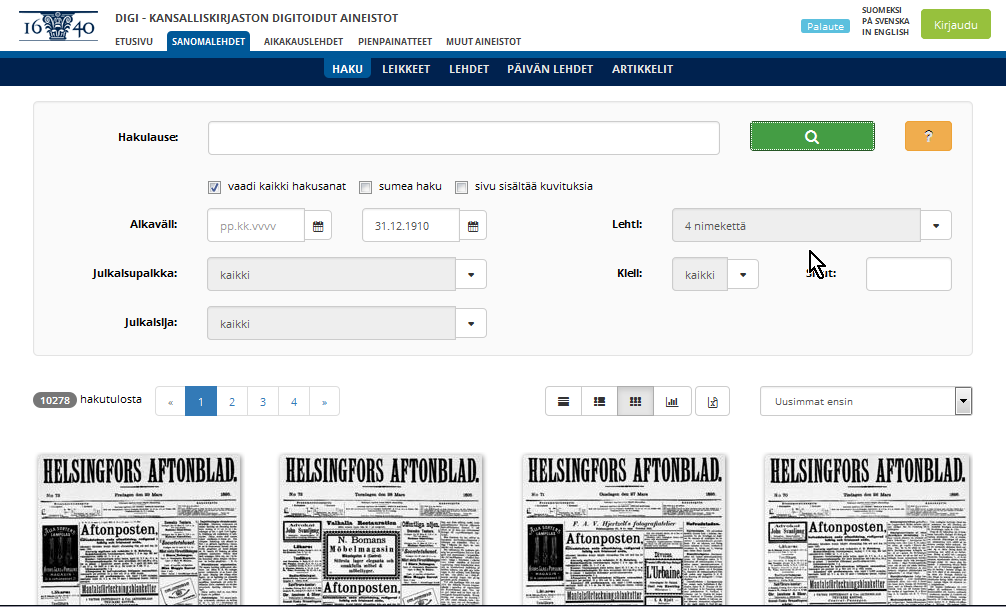
Task: Open the Päivän lehdet submenu item
Action: tap(550, 69)
